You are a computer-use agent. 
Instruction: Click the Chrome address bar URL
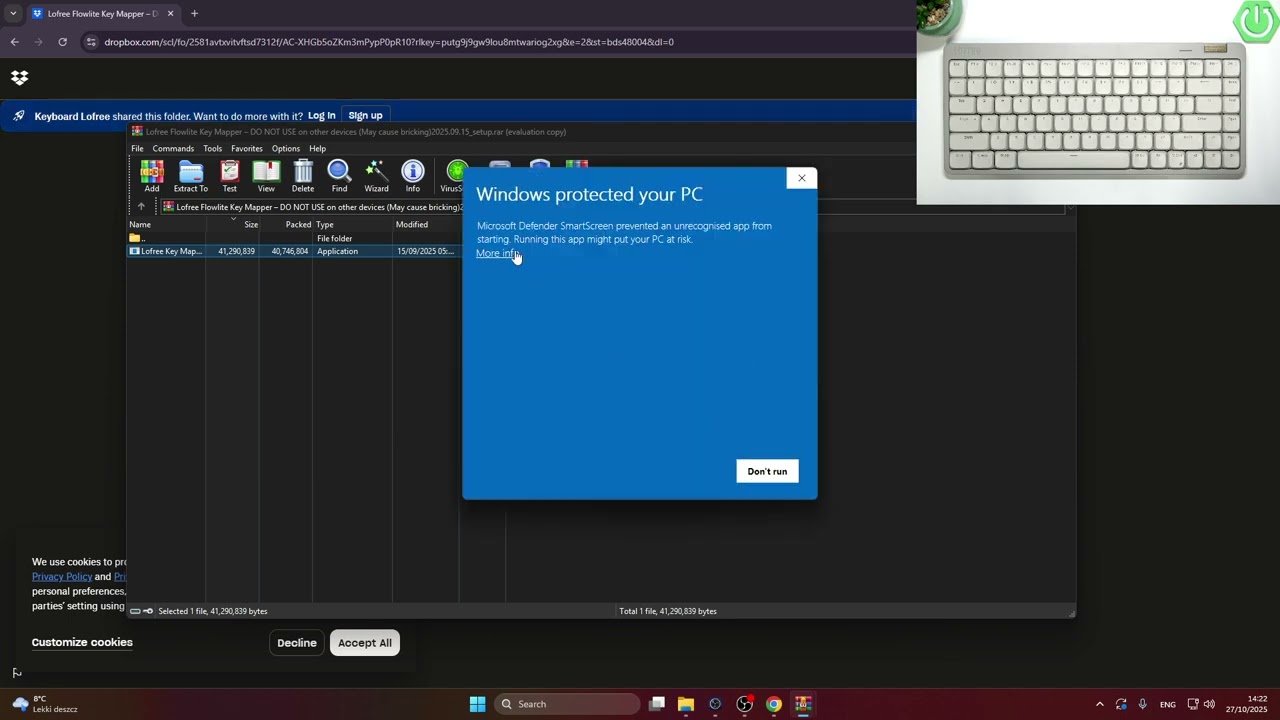point(389,42)
